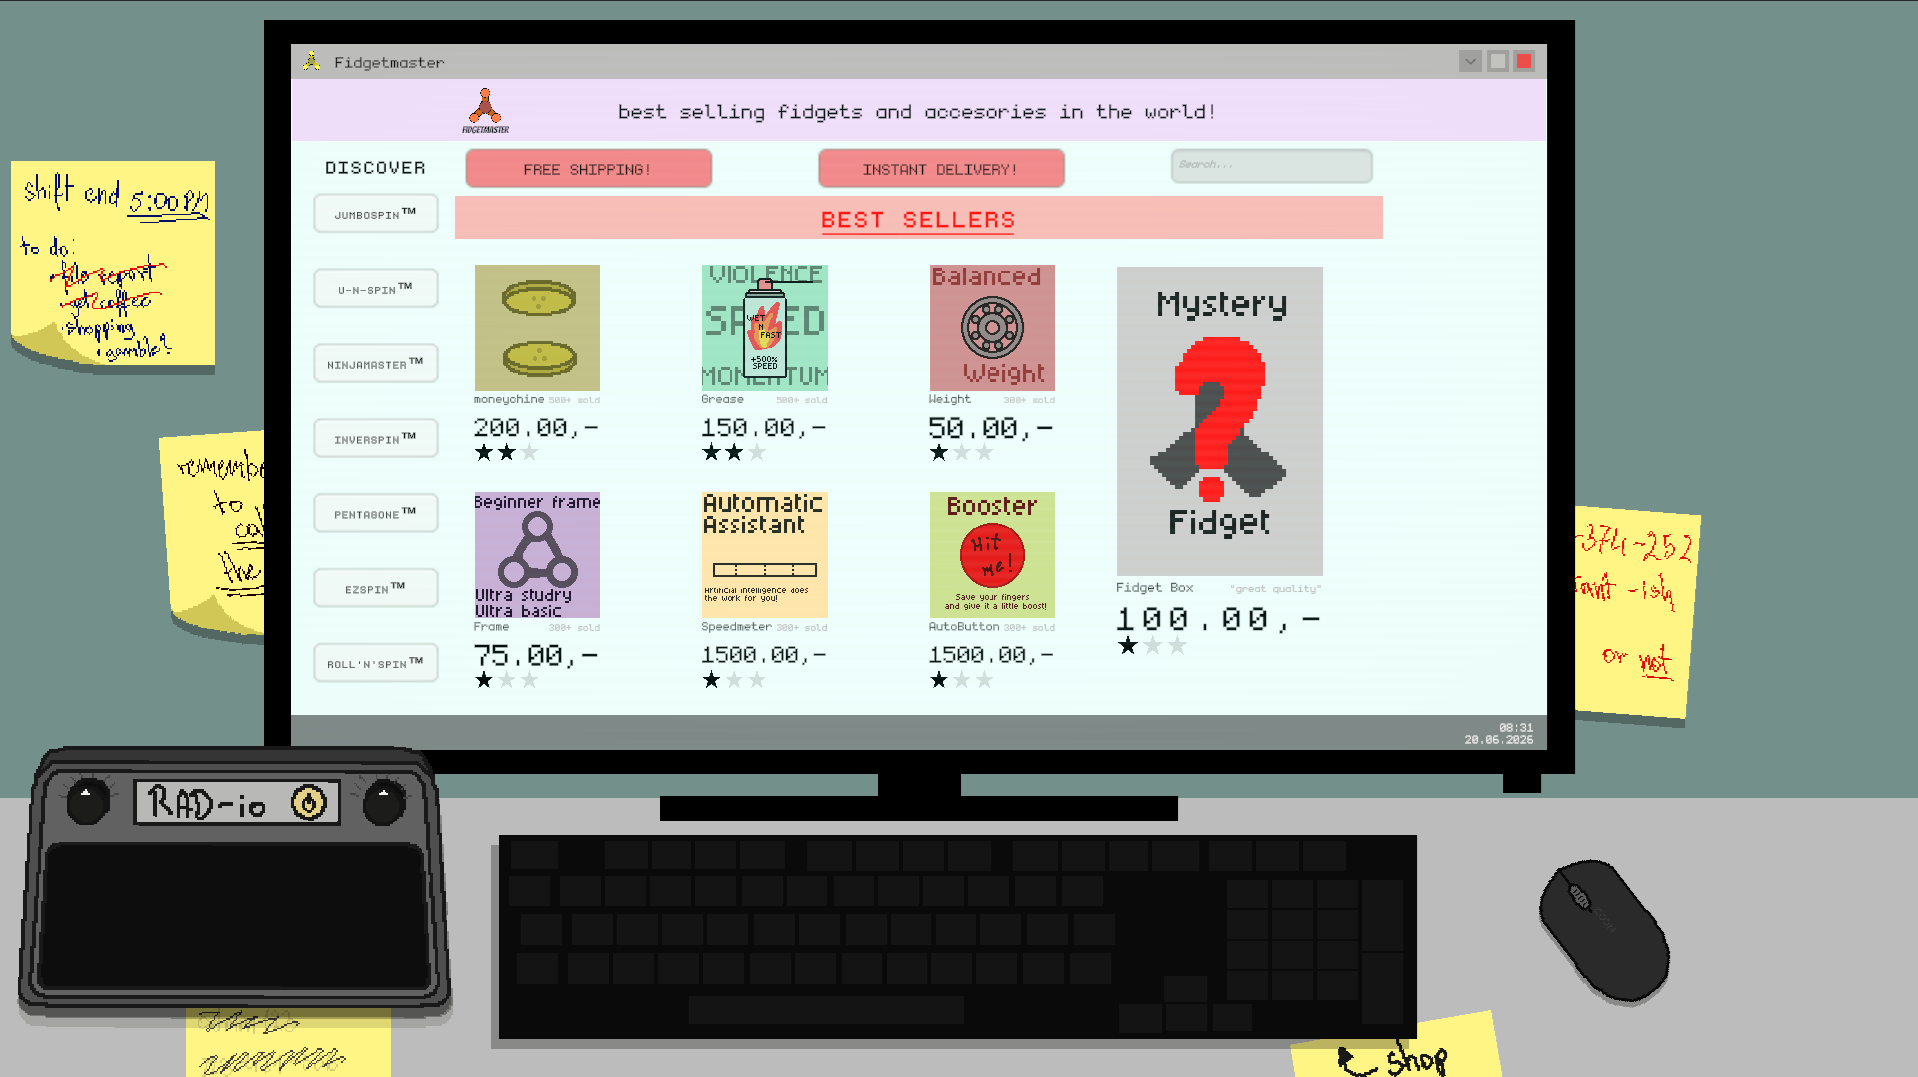Open the Balanced Weight bearing product image
Image resolution: width=1918 pixels, height=1077 pixels.
[992, 328]
